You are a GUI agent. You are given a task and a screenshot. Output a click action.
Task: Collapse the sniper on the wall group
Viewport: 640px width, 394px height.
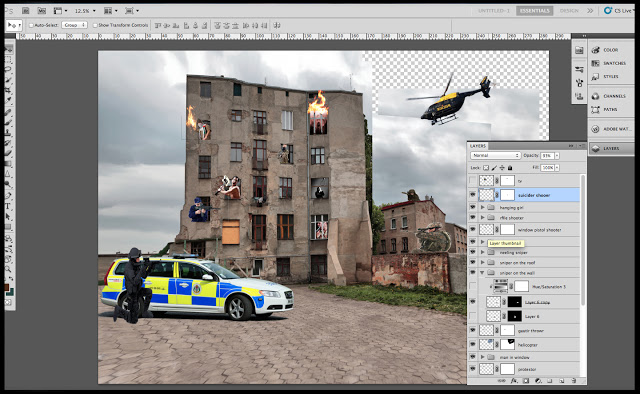[482, 273]
